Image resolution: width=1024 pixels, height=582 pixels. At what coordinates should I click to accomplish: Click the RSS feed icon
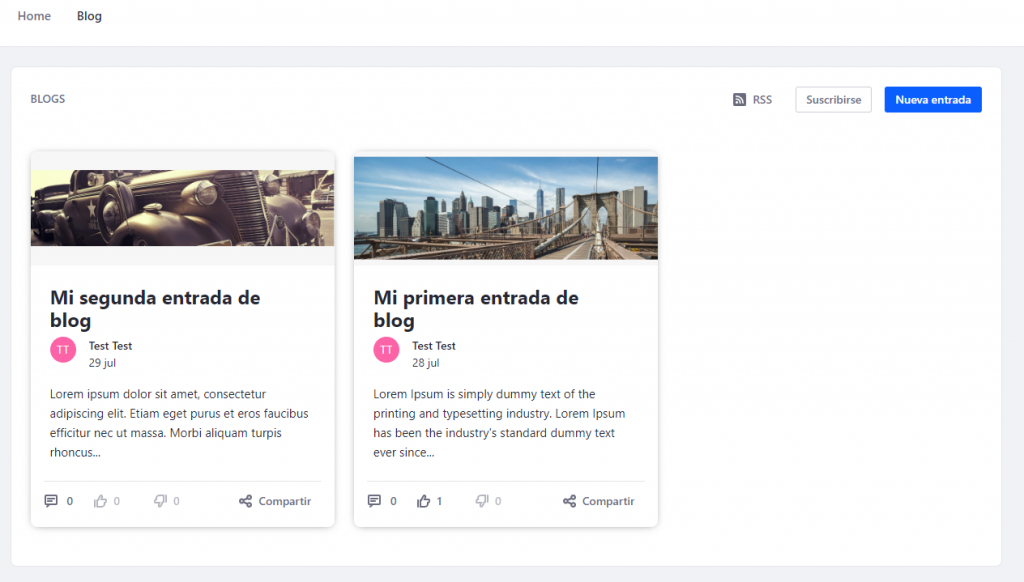pyautogui.click(x=741, y=99)
